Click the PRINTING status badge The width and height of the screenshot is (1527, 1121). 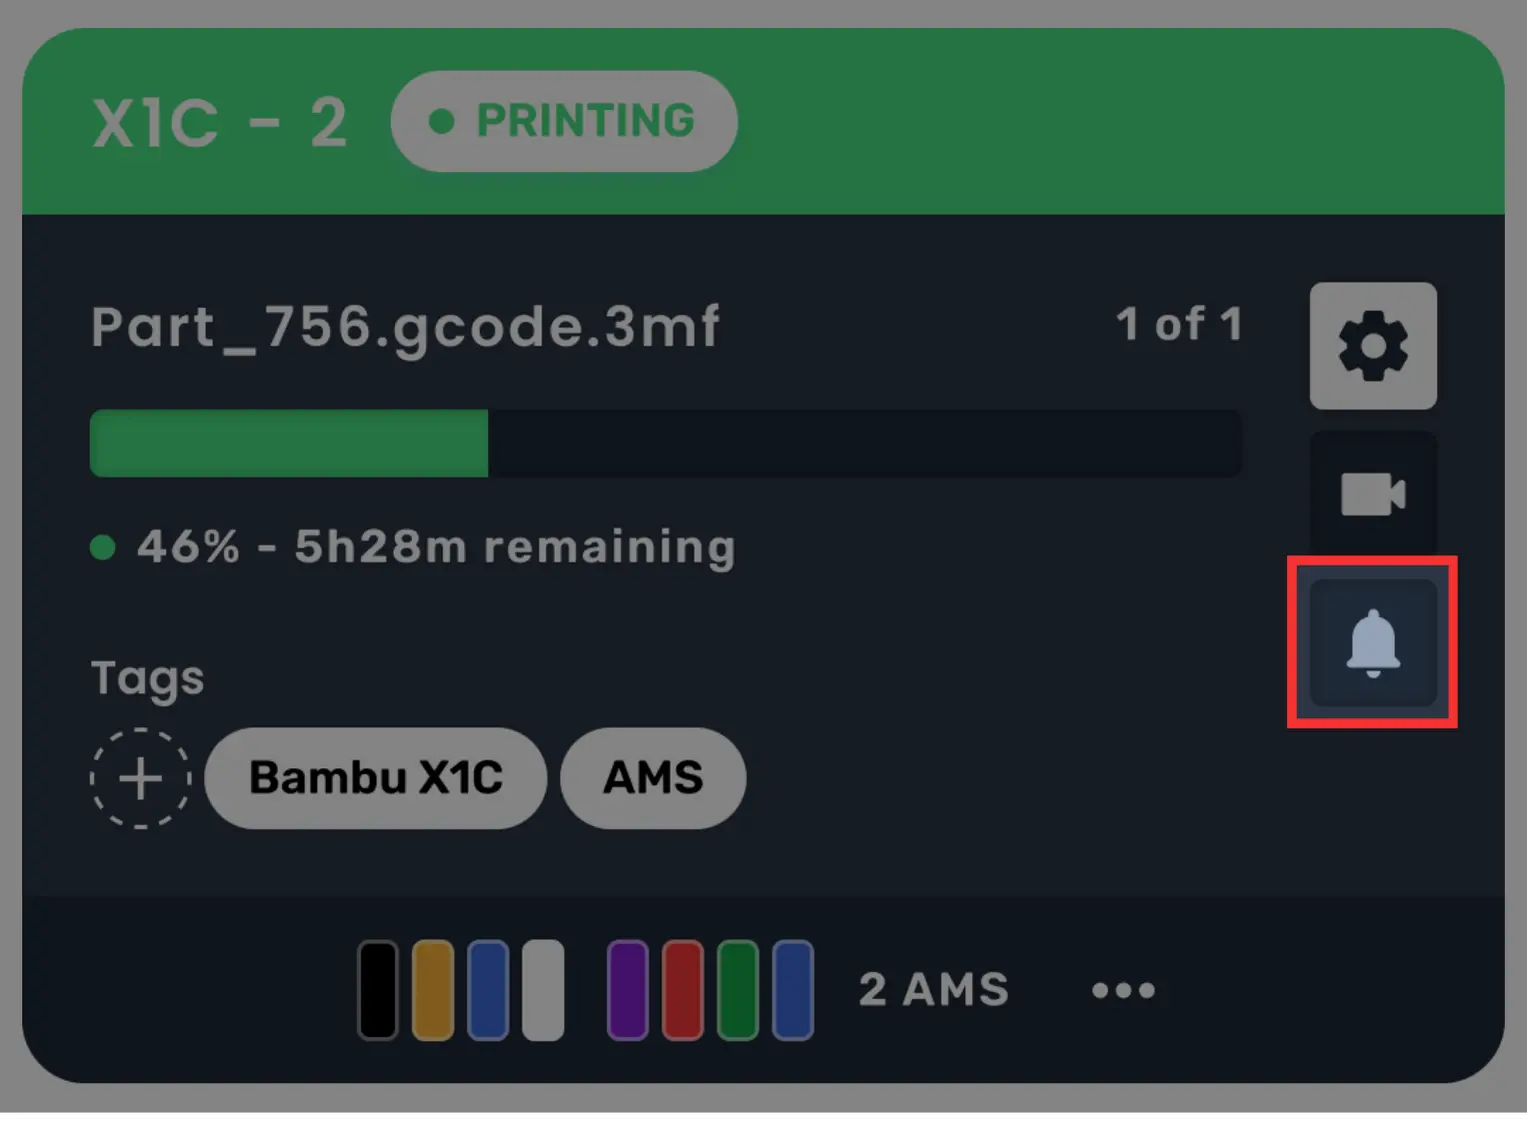(564, 121)
